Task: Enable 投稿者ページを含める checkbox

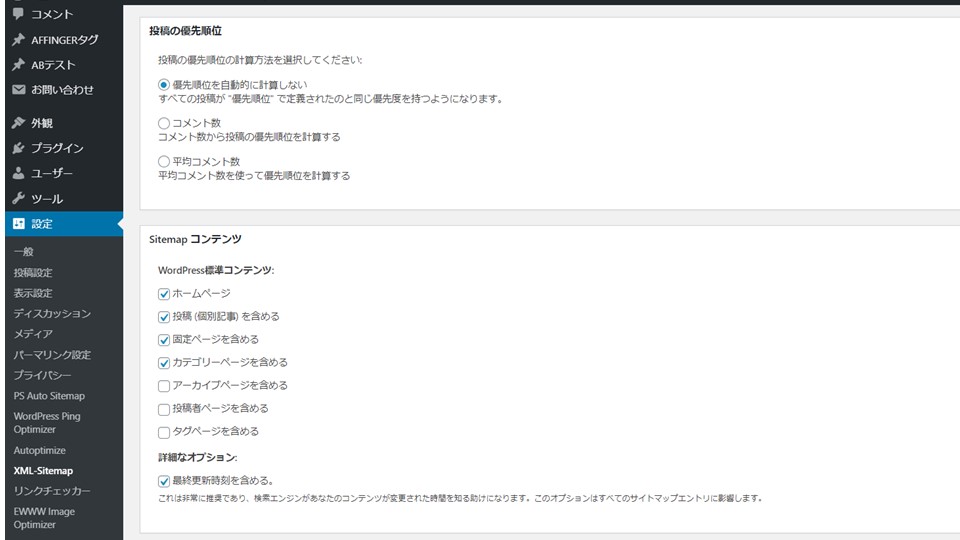Action: 163,409
